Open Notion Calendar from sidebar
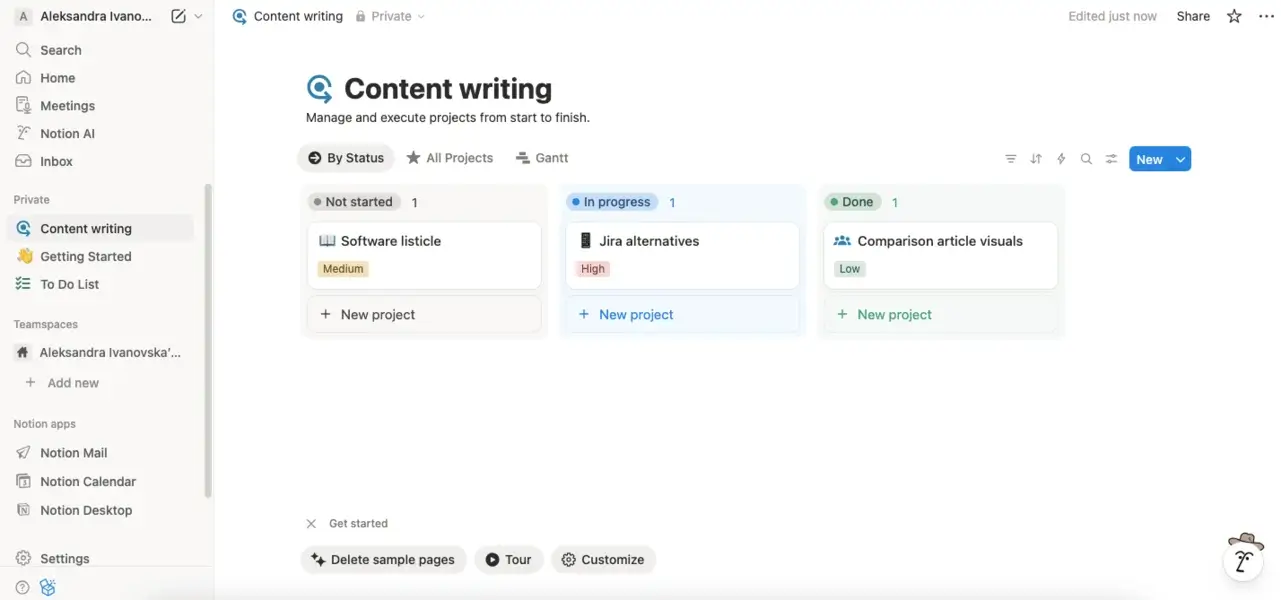 (88, 481)
